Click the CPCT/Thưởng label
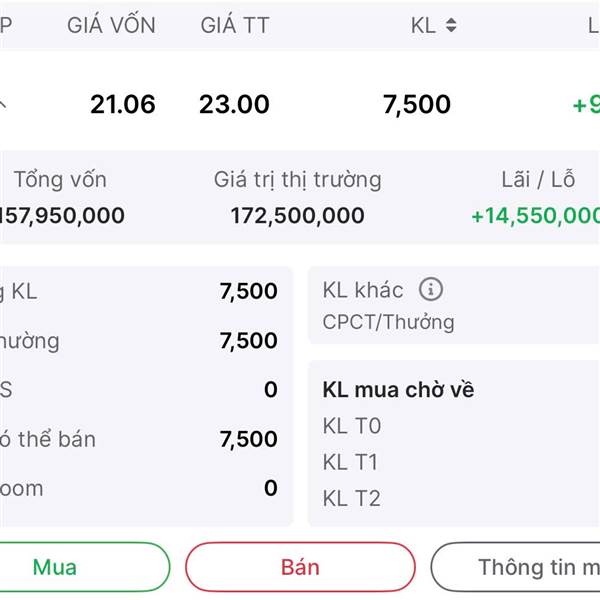Screen dimensions: 600x600 (388, 322)
